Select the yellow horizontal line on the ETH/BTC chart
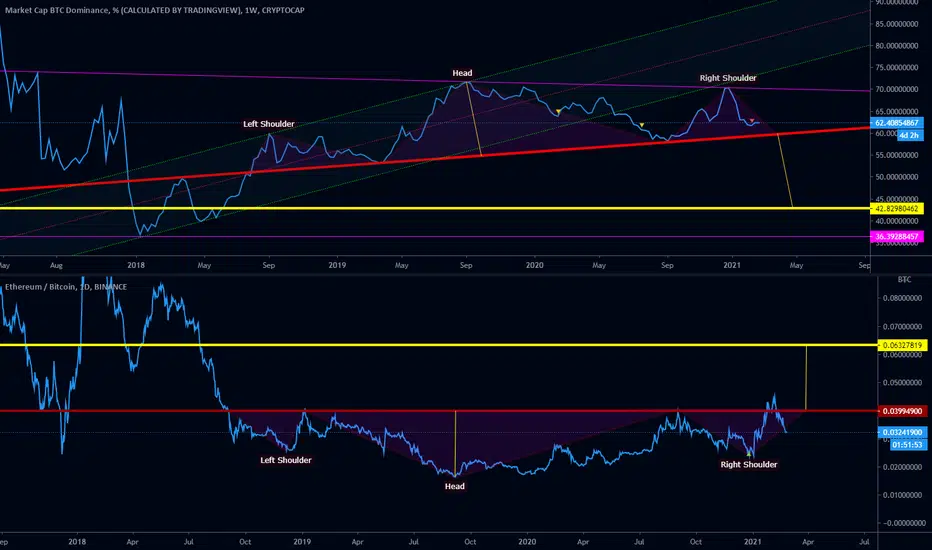The image size is (932, 550). pos(439,345)
